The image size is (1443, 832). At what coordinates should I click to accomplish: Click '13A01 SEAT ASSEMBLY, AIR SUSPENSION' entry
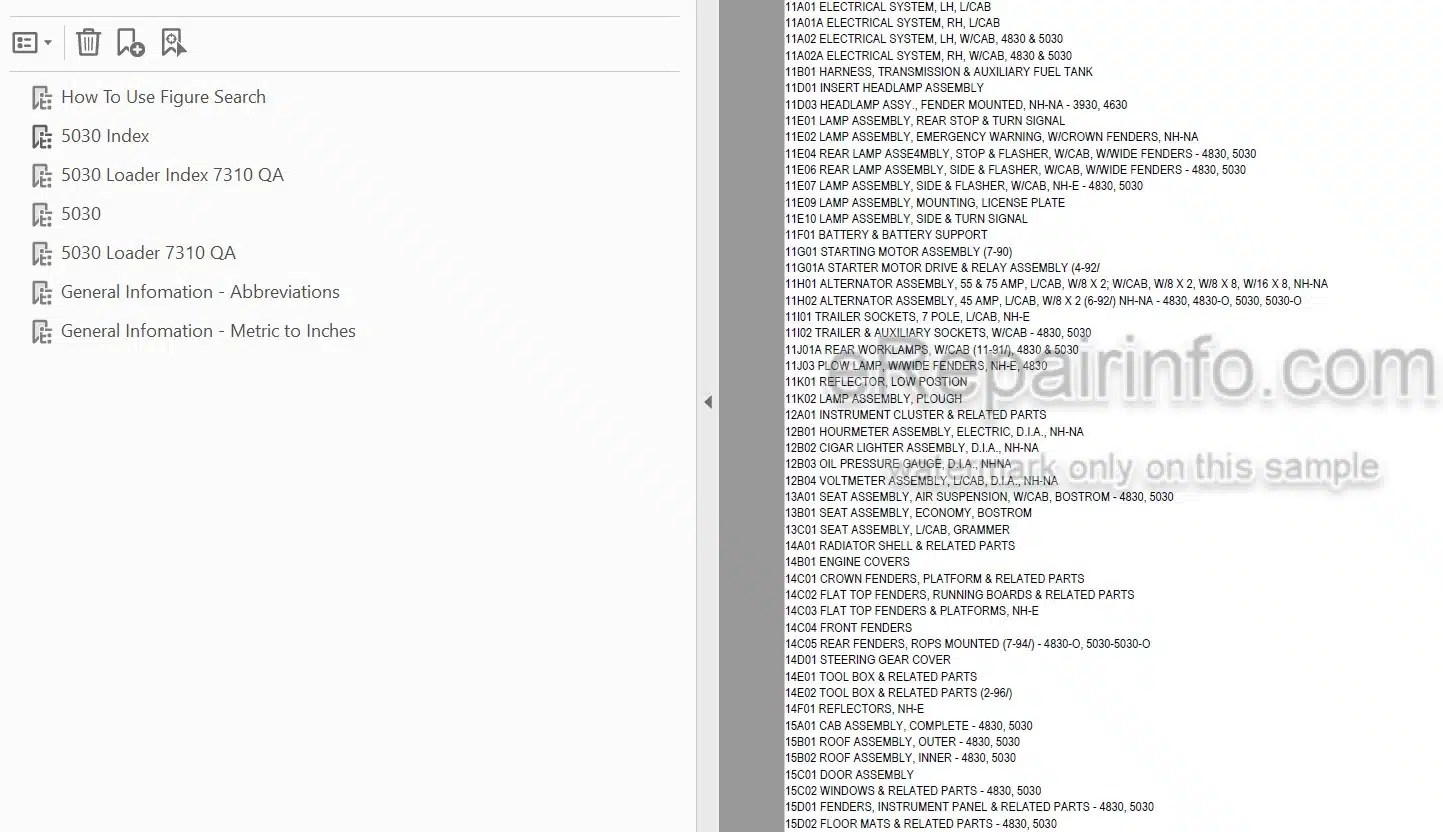point(979,497)
